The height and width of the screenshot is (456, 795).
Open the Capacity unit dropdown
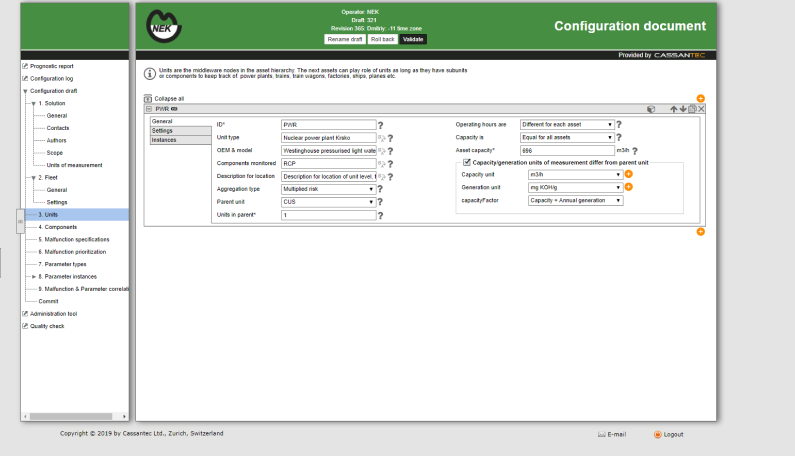575,174
